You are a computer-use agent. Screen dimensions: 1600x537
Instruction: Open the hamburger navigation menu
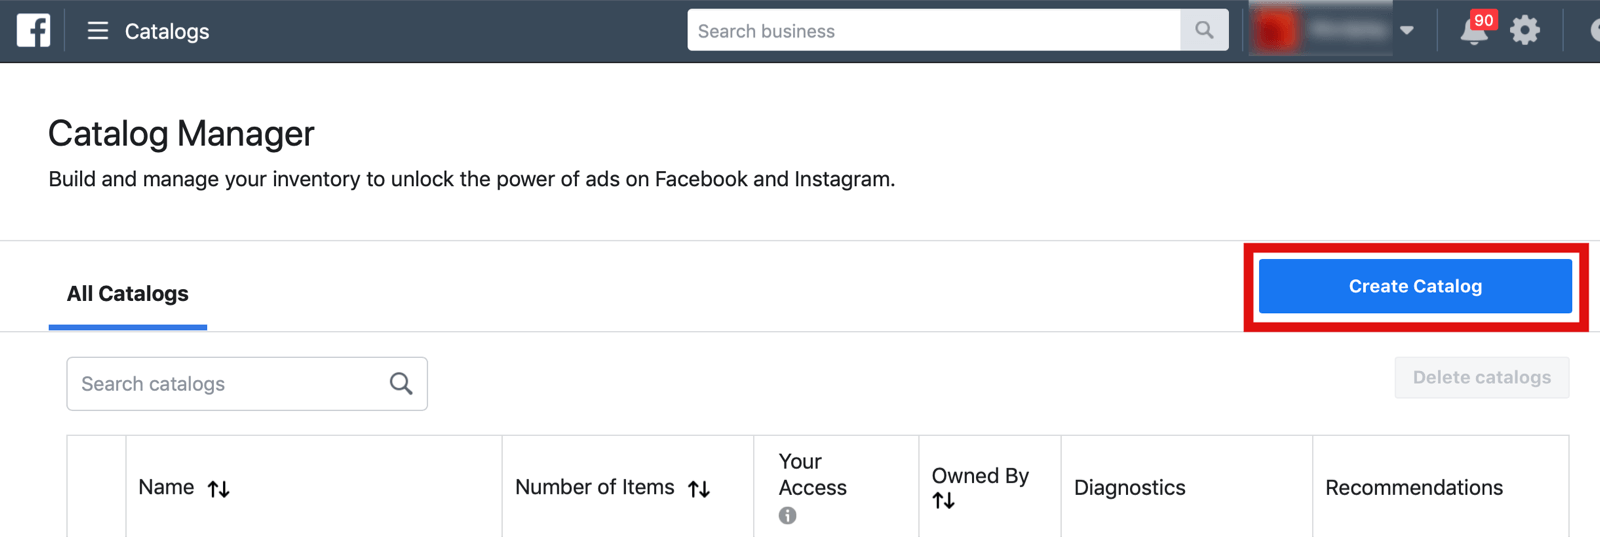coord(97,31)
